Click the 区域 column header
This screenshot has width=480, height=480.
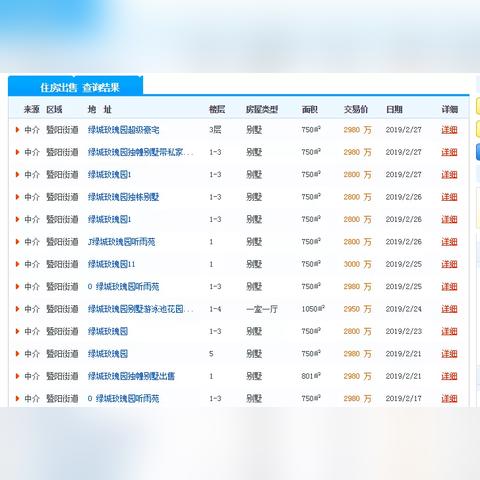tap(54, 109)
